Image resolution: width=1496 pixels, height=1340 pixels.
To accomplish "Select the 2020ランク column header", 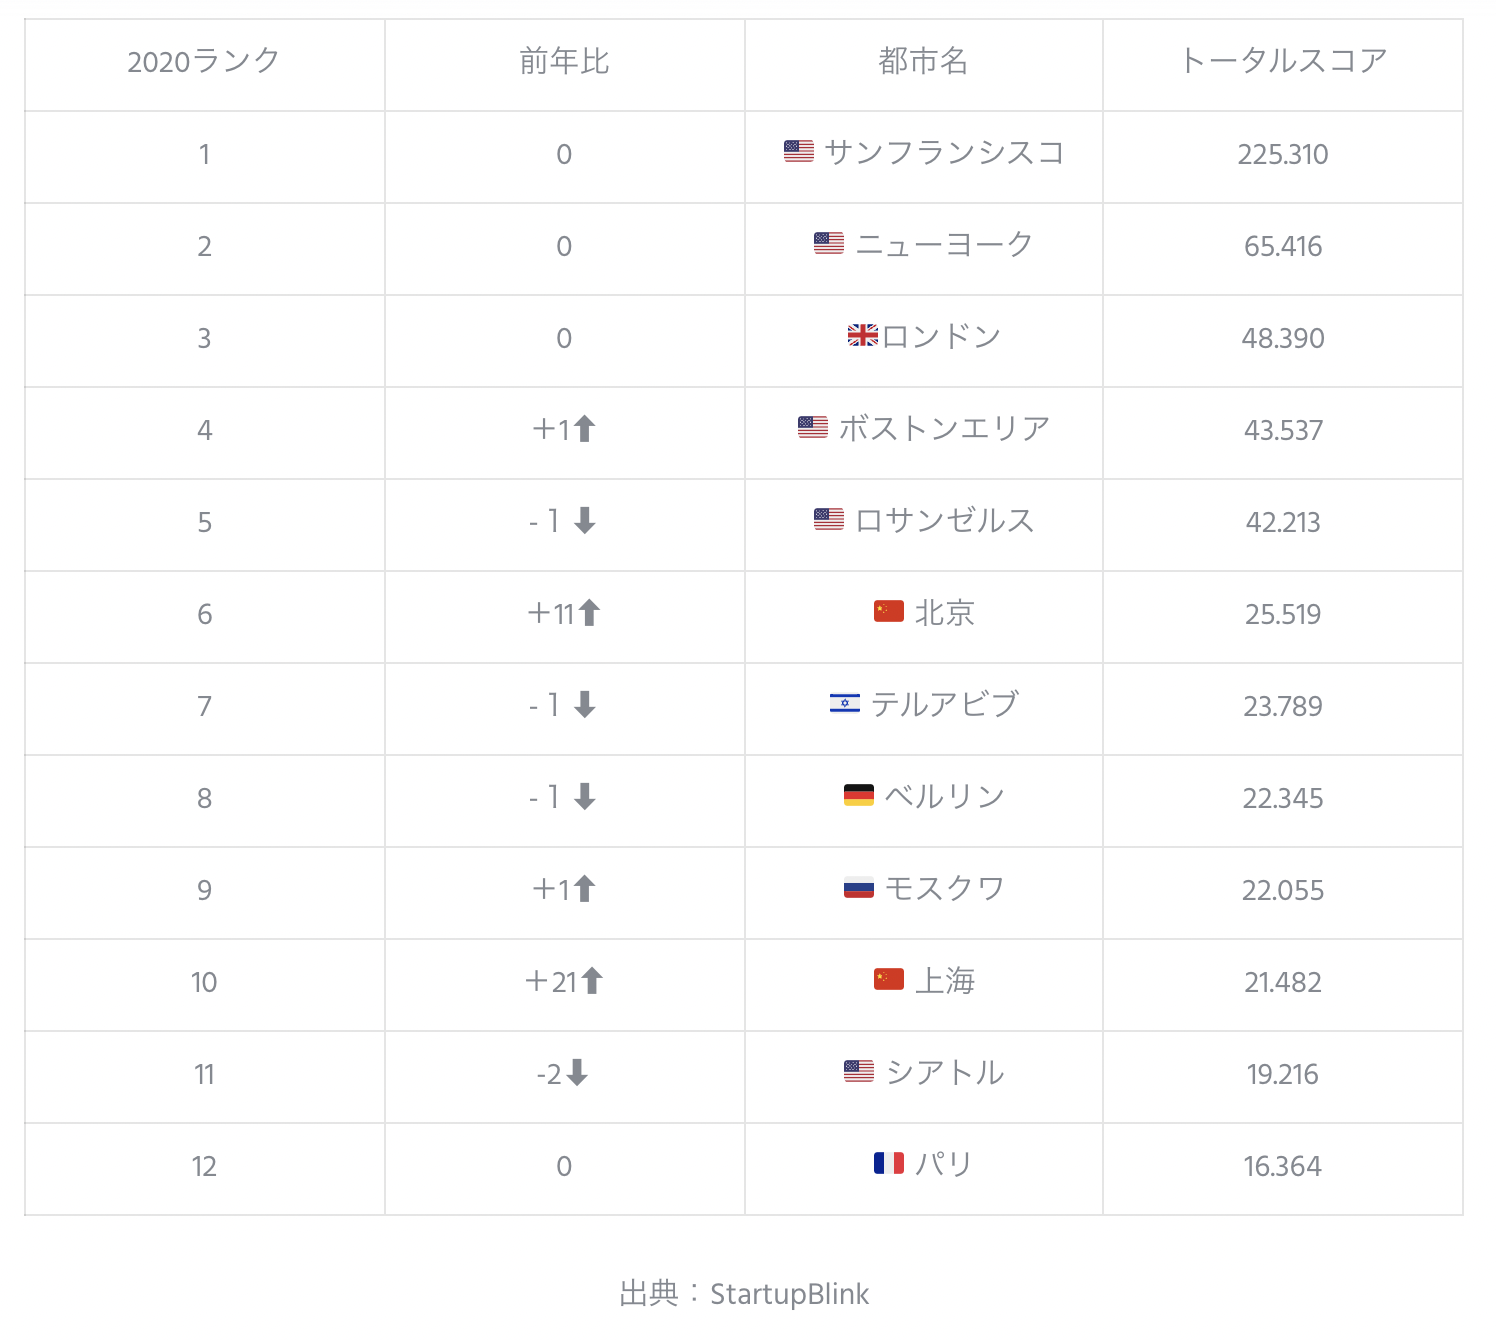I will click(x=204, y=61).
